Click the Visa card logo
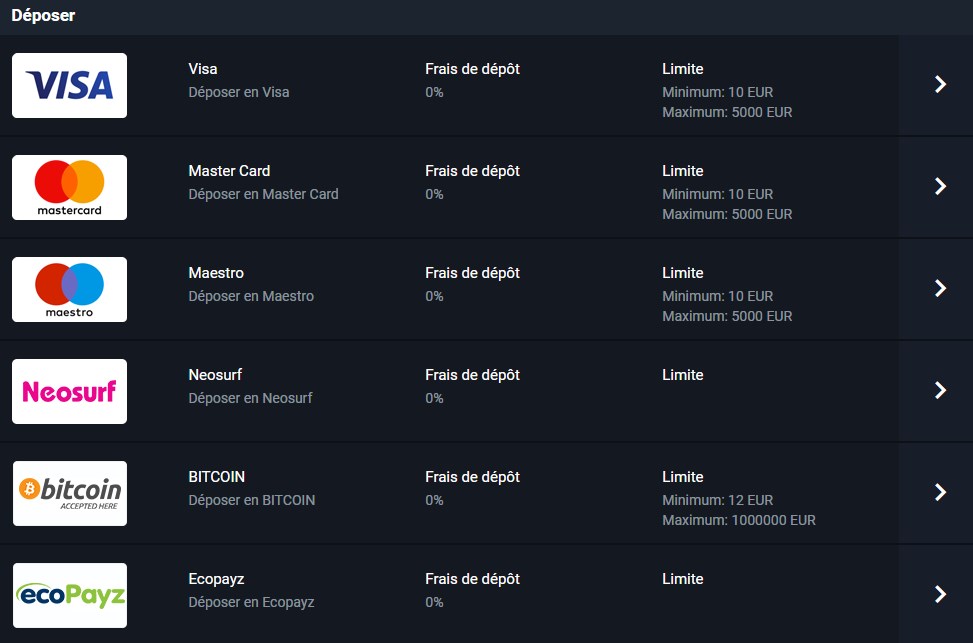Viewport: 973px width, 643px height. pyautogui.click(x=69, y=86)
